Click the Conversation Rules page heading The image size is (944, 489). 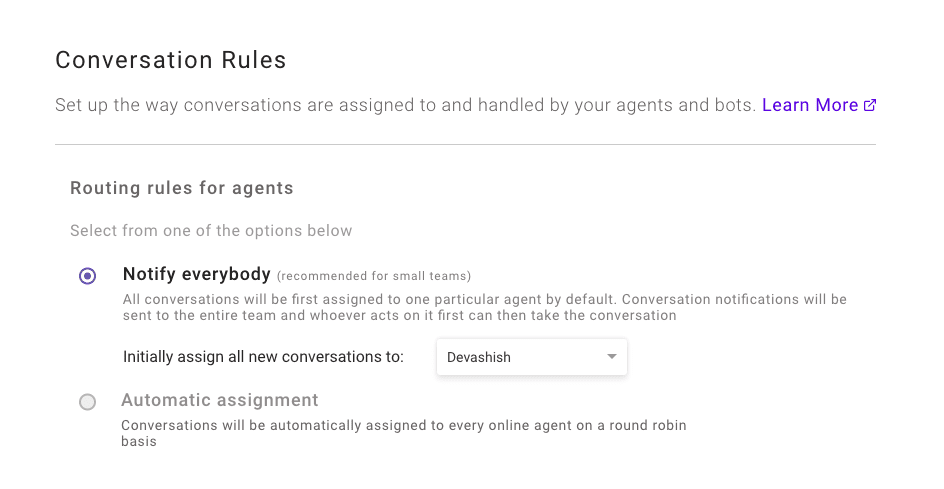pos(171,60)
